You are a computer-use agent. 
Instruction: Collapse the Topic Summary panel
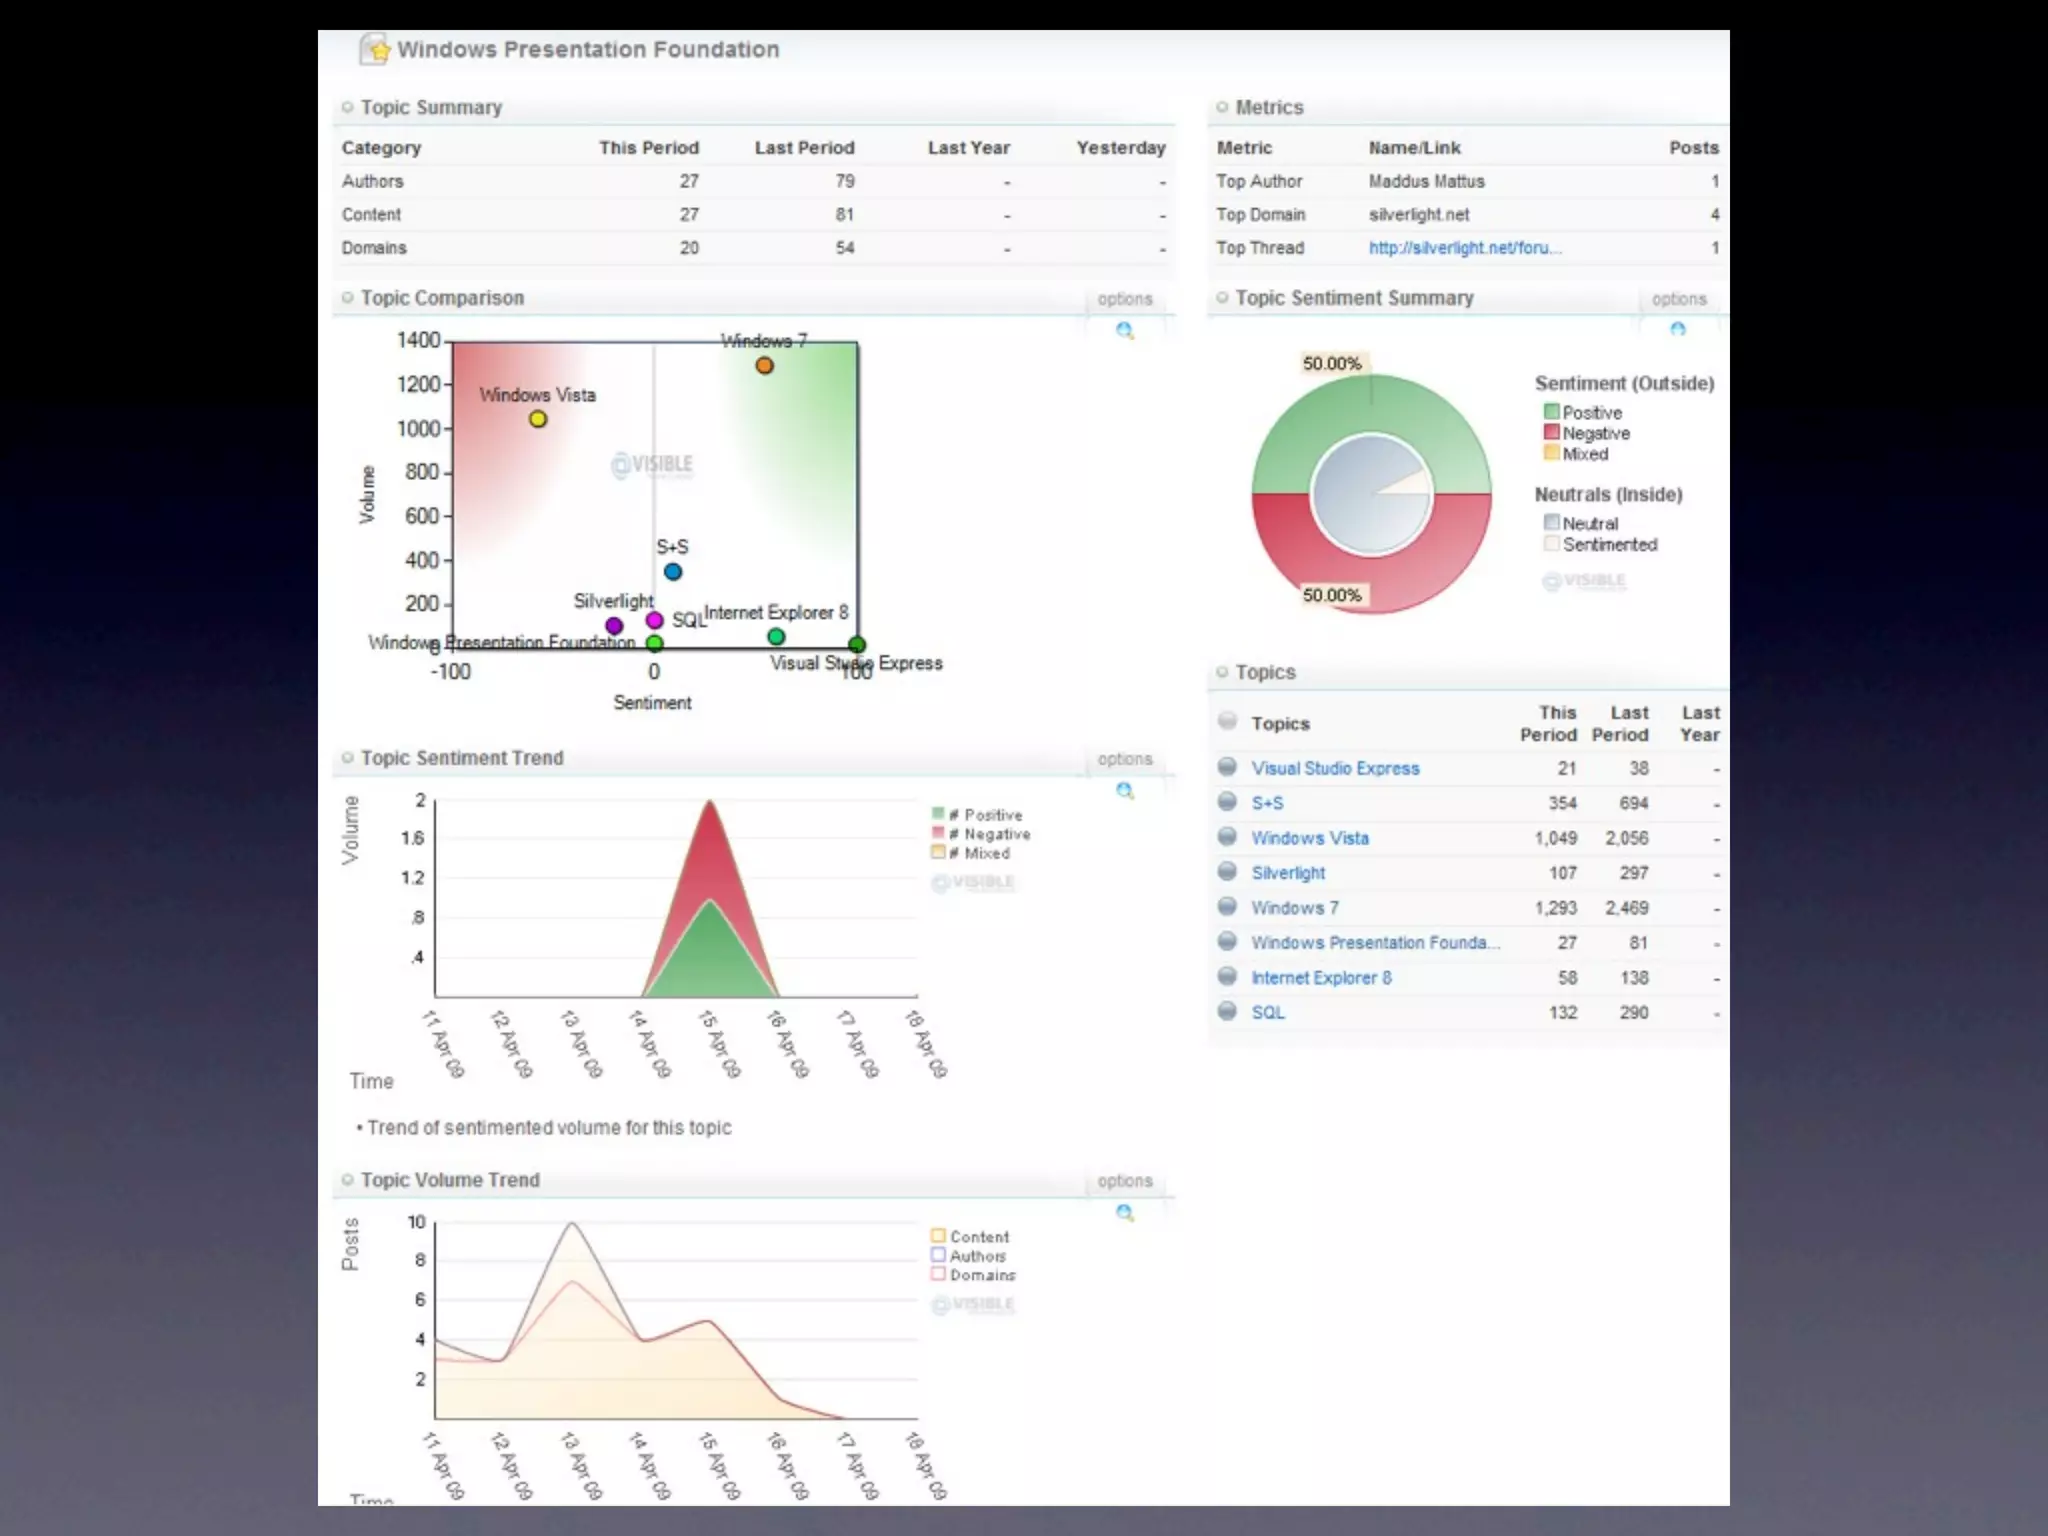(348, 107)
